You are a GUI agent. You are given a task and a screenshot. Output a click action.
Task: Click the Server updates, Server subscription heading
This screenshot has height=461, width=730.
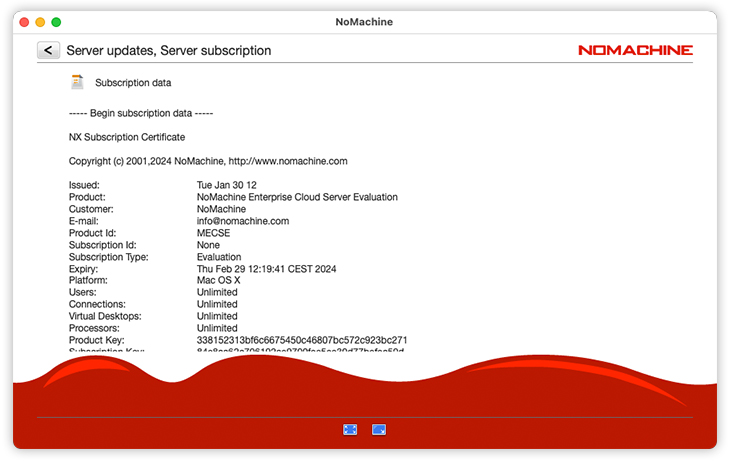coord(168,50)
